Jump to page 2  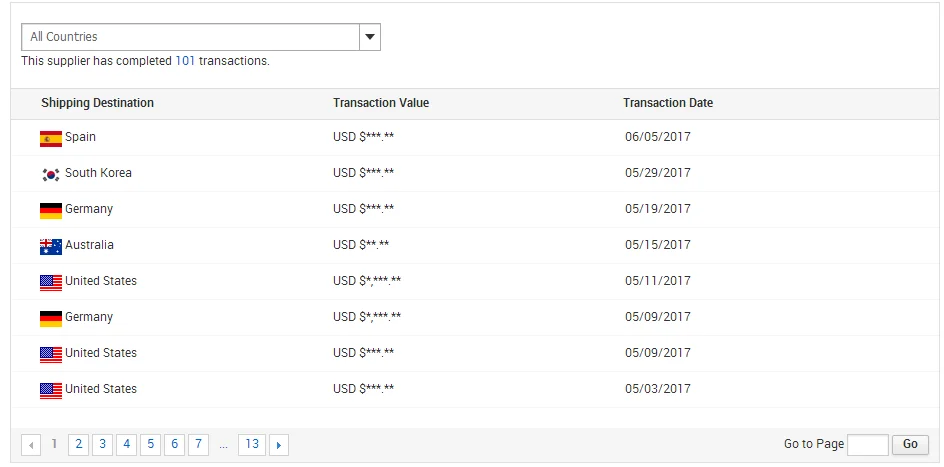tap(78, 444)
